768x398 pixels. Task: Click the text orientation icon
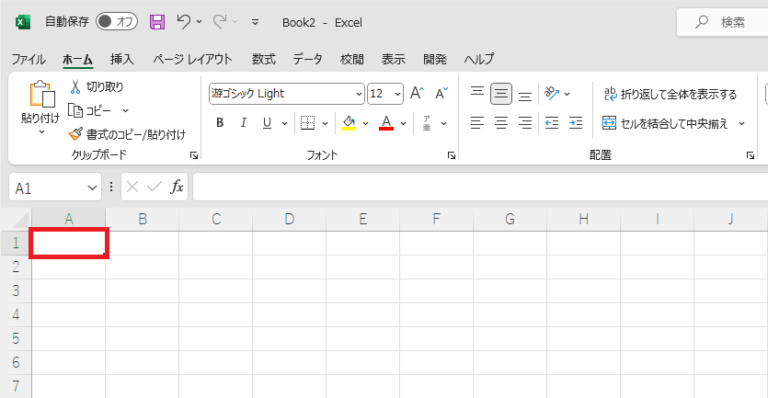coord(552,93)
